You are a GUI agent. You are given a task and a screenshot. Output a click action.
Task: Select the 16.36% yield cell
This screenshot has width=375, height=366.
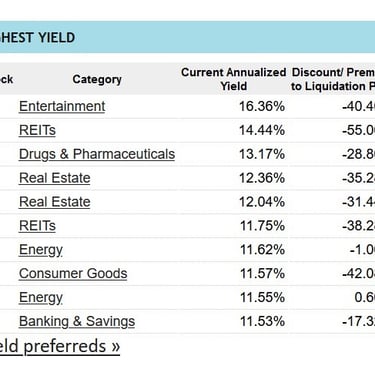coord(262,107)
